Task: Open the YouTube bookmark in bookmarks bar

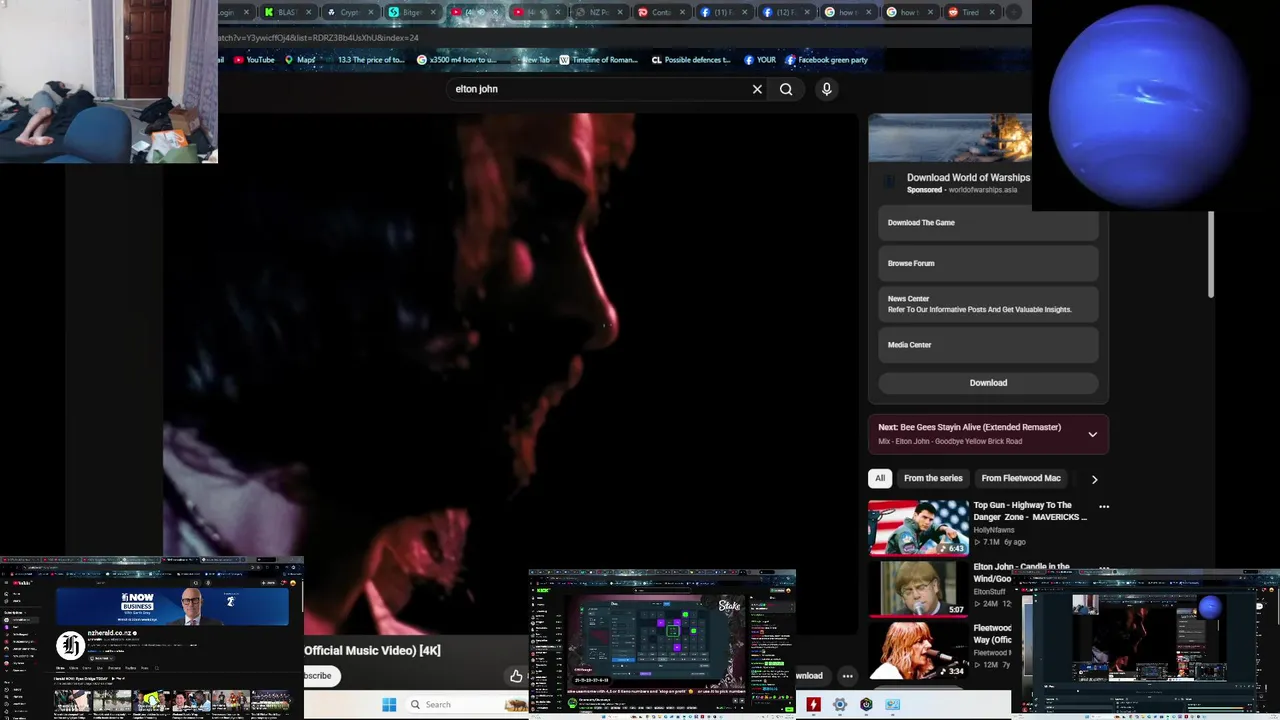Action: (254, 60)
